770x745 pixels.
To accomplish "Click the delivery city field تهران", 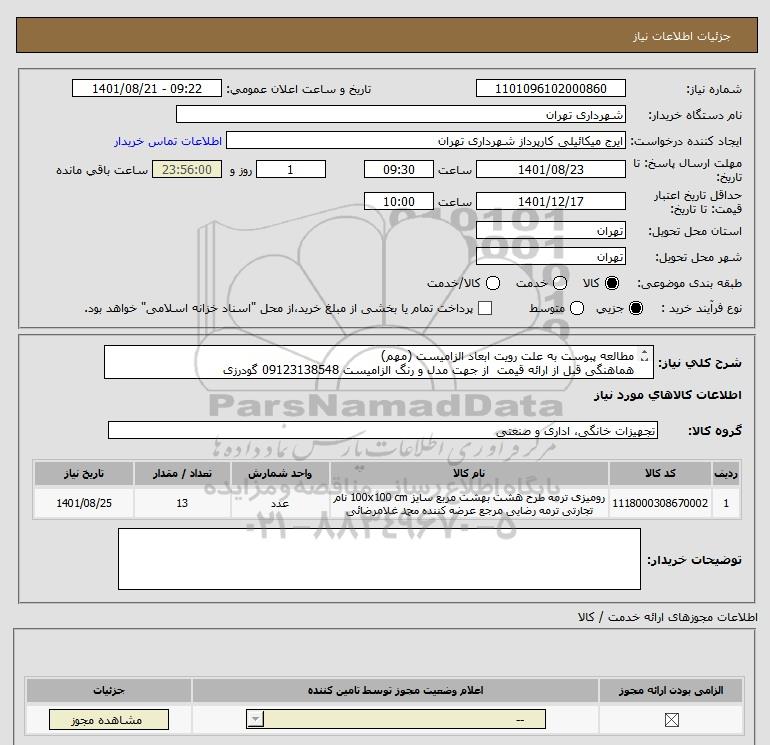I will click(x=550, y=256).
